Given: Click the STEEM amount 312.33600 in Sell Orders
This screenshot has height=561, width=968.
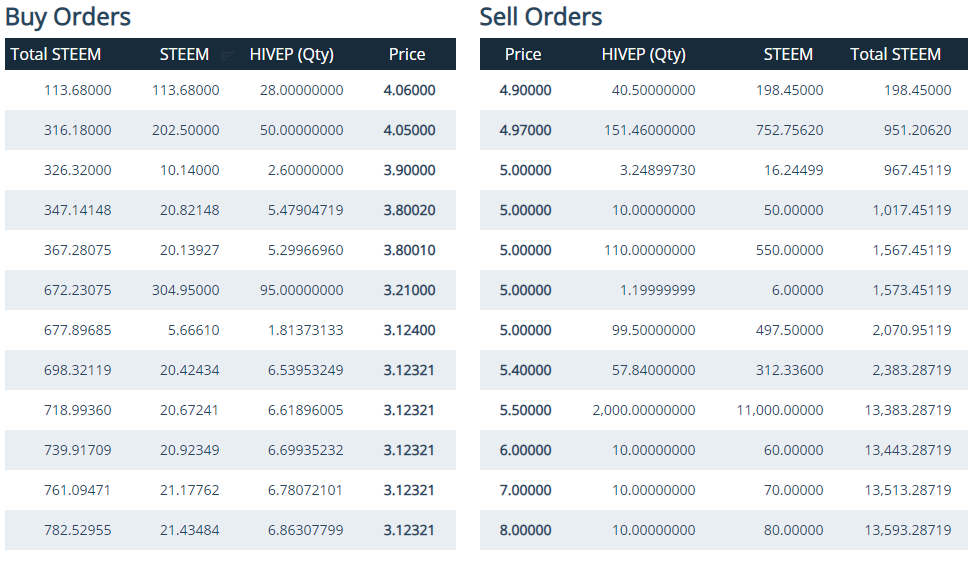Looking at the screenshot, I should (x=790, y=370).
